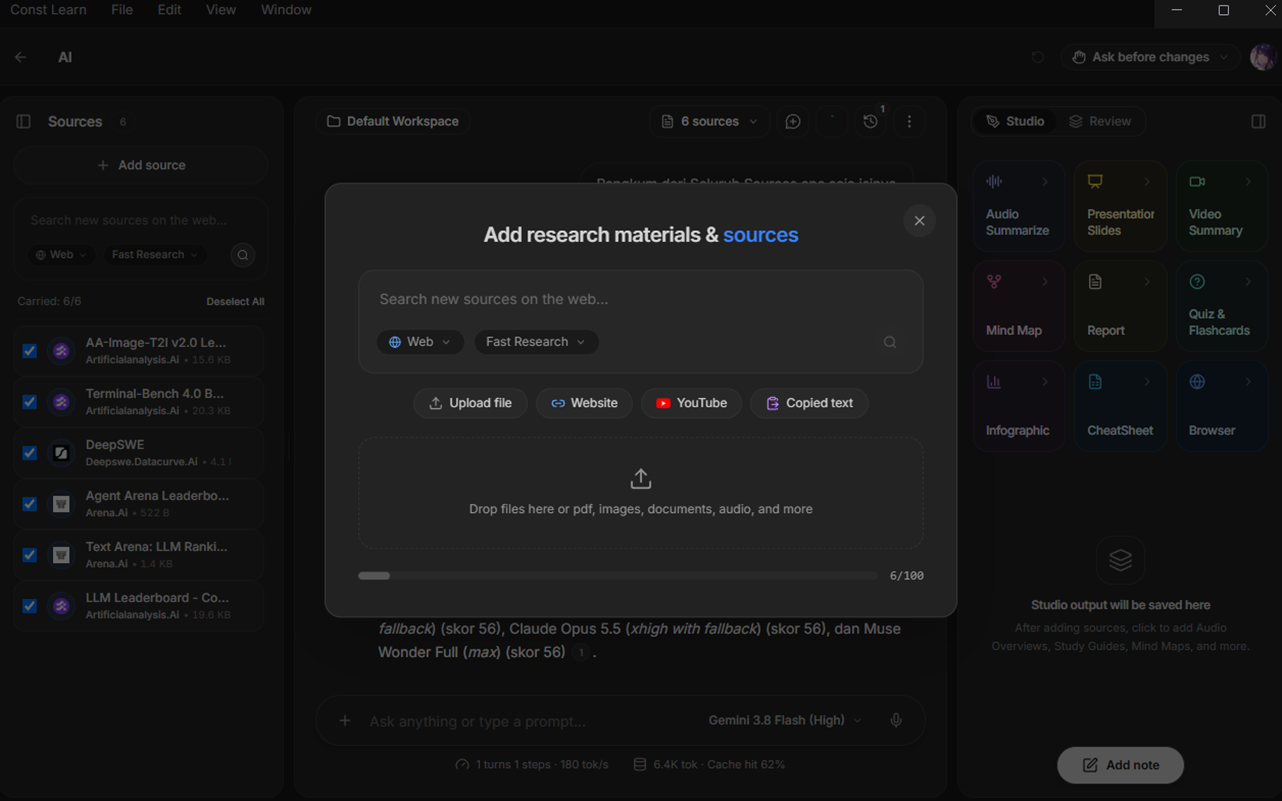Image resolution: width=1282 pixels, height=801 pixels.
Task: Choose the Website source option
Action: click(584, 403)
